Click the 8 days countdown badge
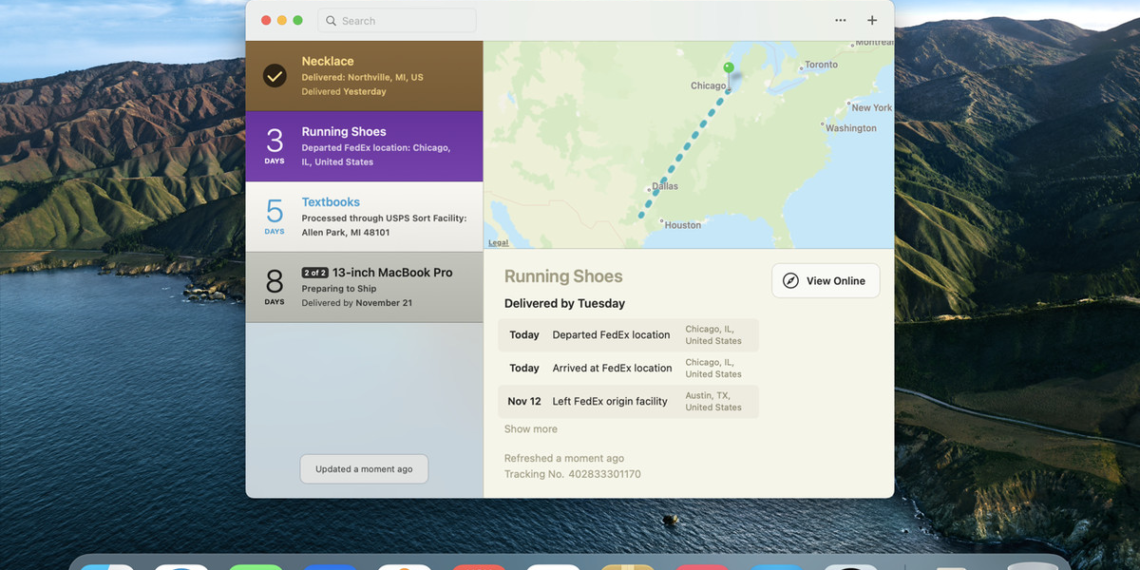The height and width of the screenshot is (570, 1140). pyautogui.click(x=274, y=286)
